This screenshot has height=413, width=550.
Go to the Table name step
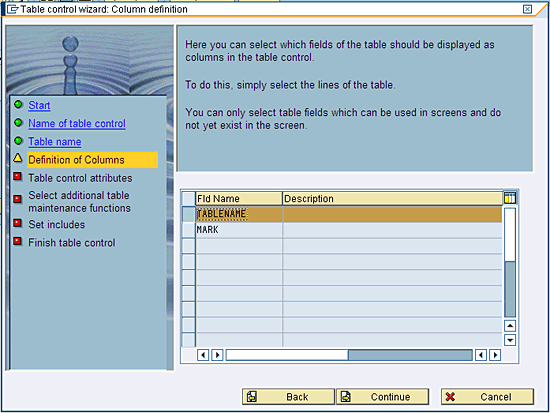click(x=55, y=142)
